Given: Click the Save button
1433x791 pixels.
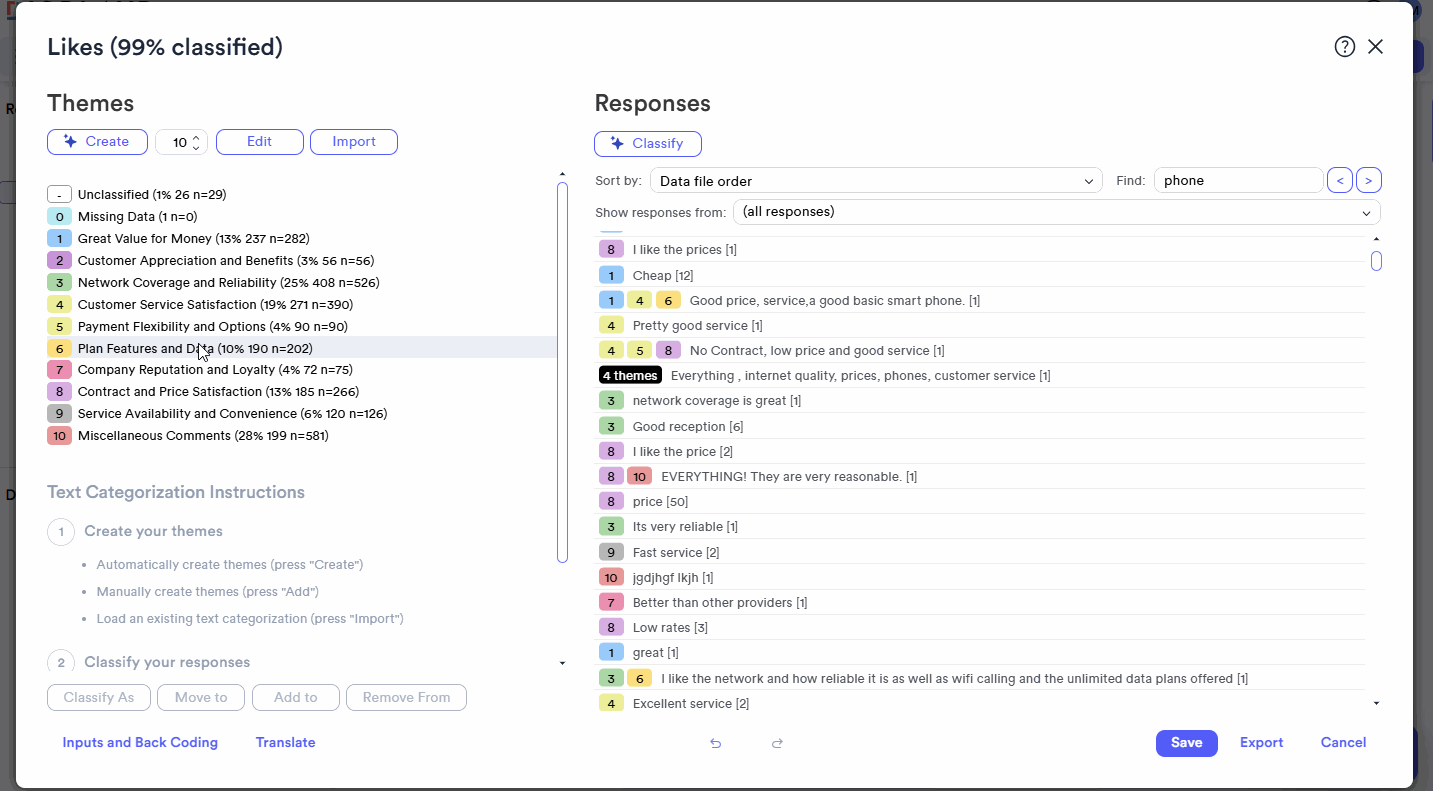Looking at the screenshot, I should (1186, 743).
